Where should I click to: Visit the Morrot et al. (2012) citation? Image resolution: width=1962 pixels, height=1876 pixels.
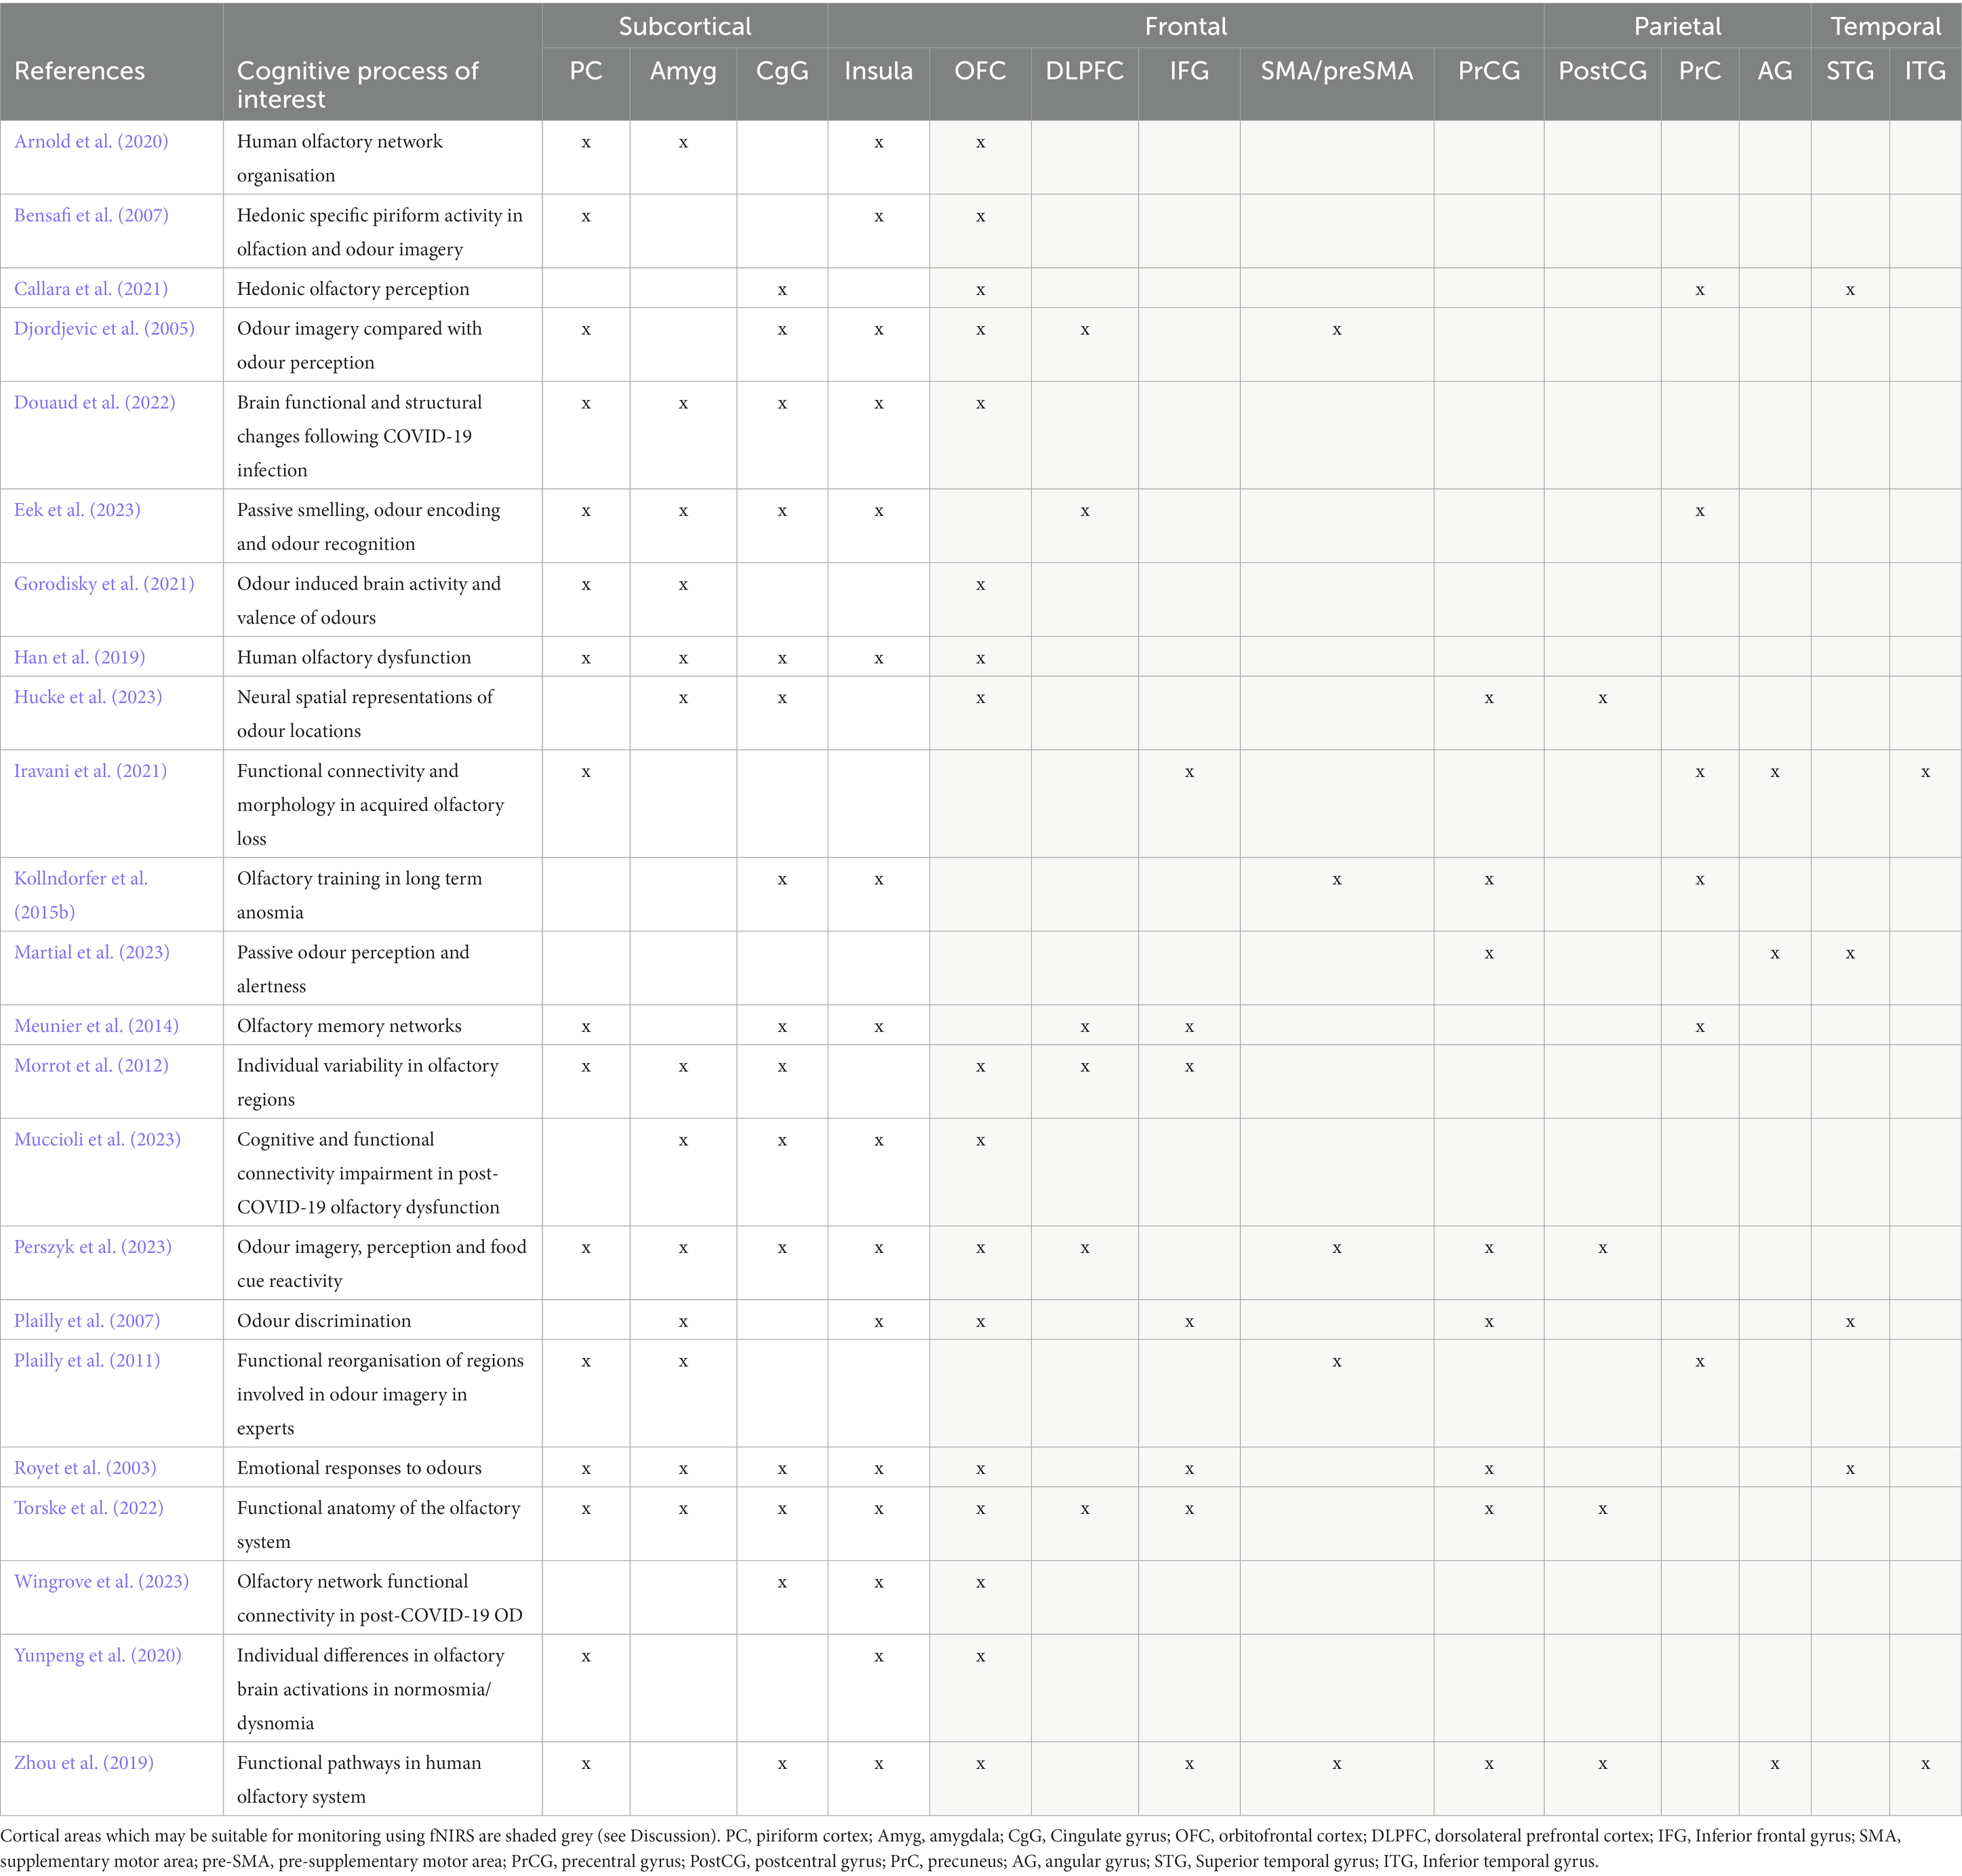91,1065
